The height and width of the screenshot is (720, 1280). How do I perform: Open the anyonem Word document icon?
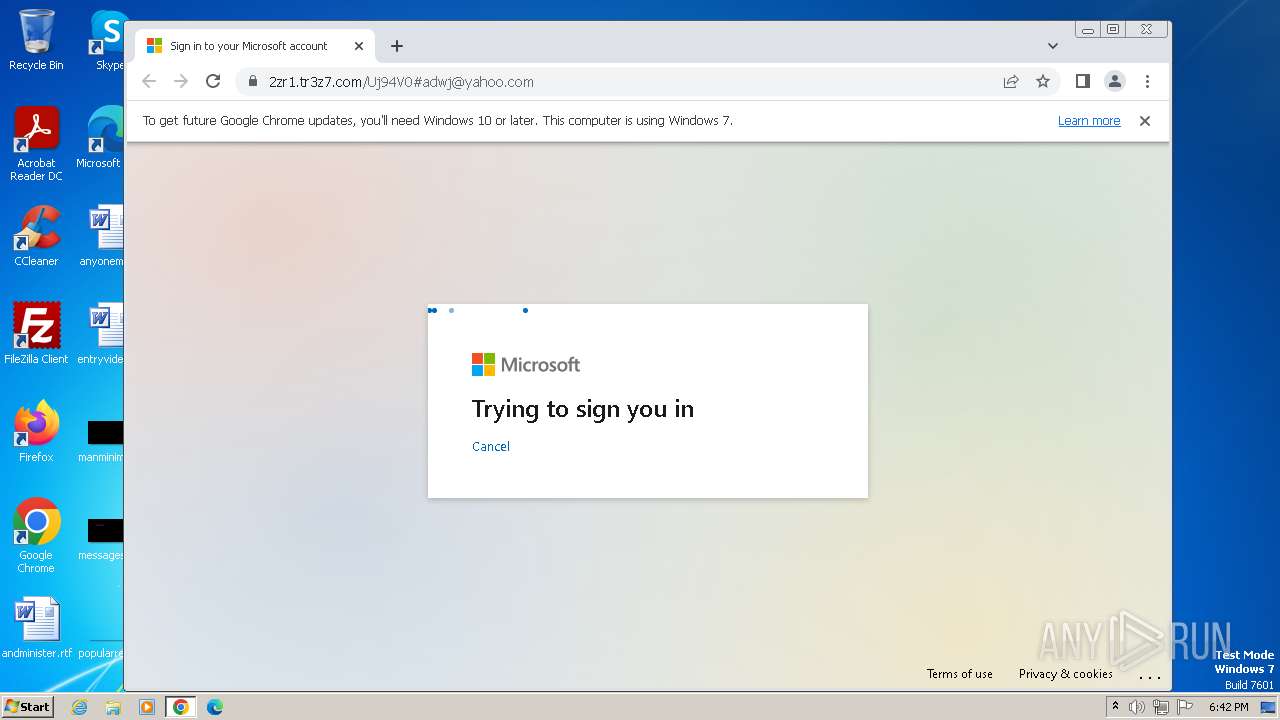102,236
